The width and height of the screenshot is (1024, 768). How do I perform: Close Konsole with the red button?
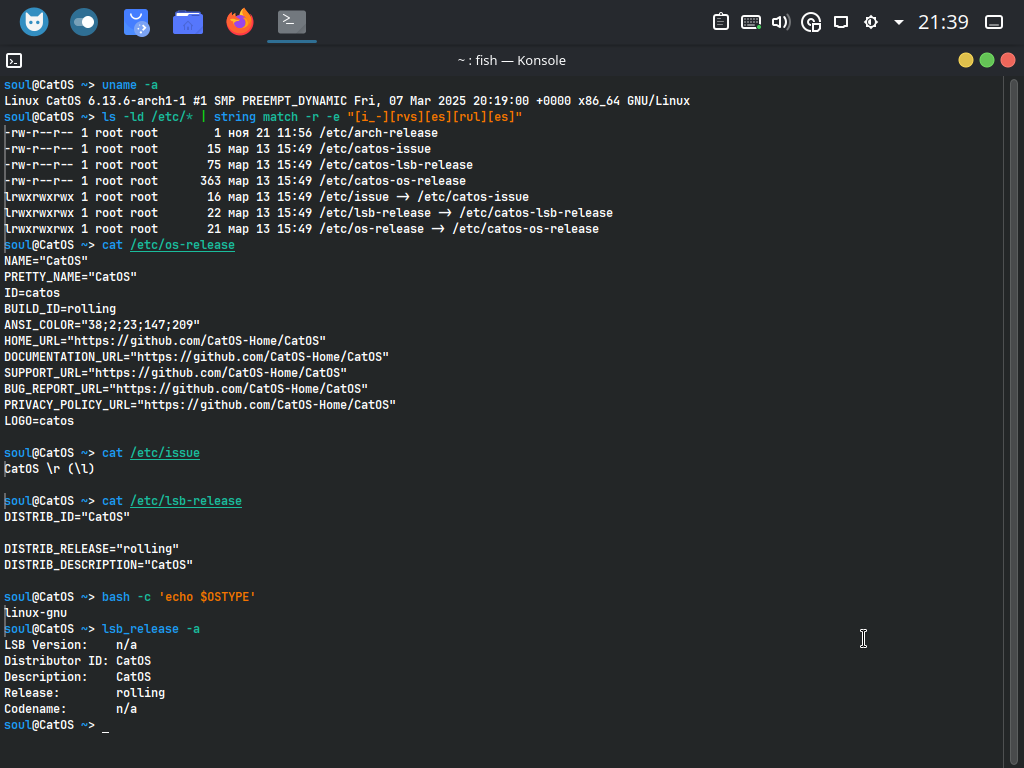(1008, 60)
